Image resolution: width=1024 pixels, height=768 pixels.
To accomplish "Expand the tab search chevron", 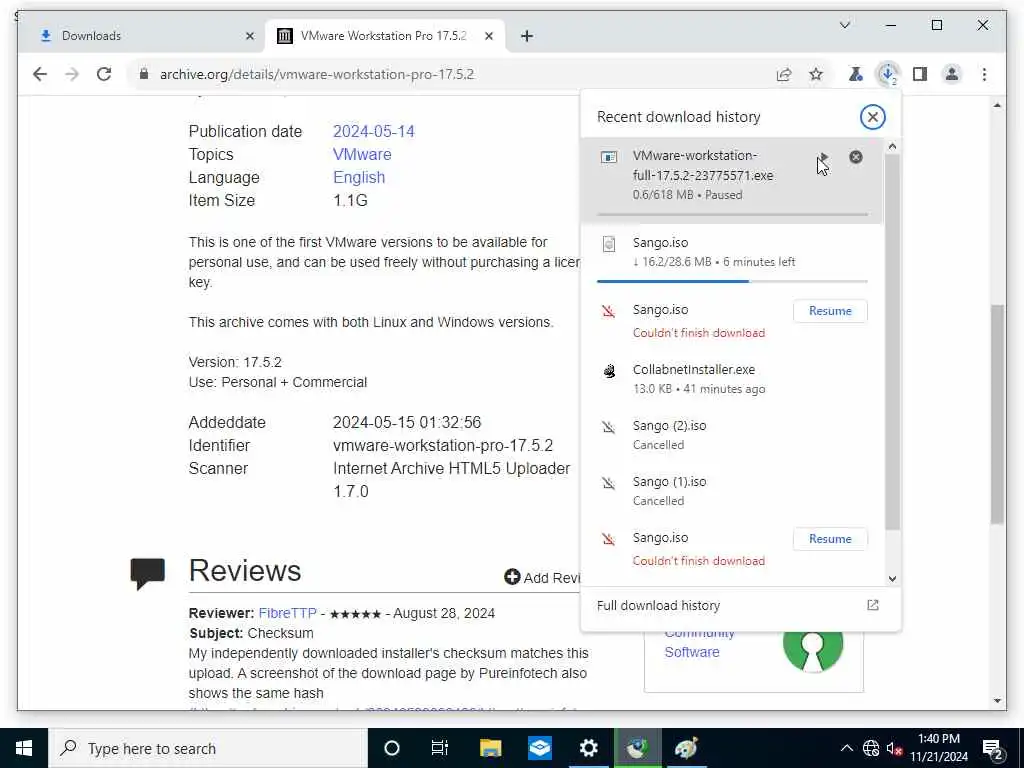I will coord(844,25).
